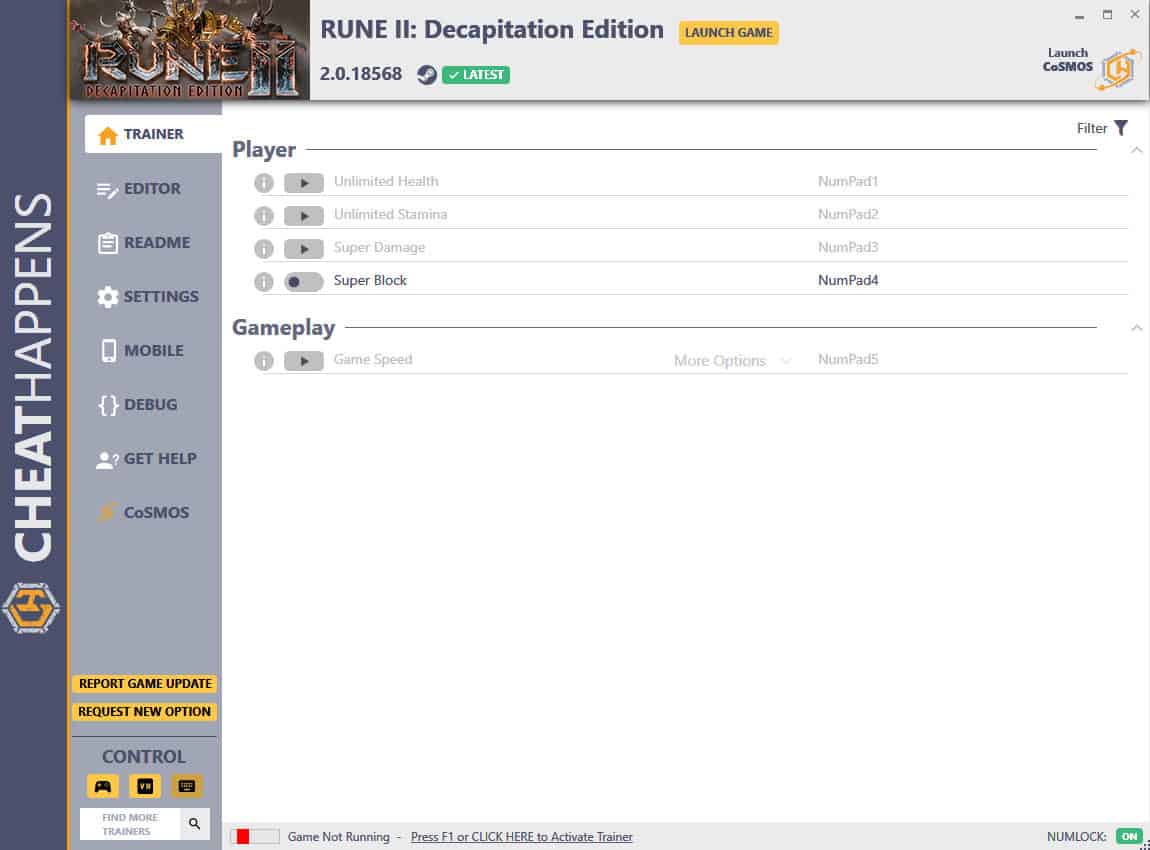
Task: Select the gamepad control icon
Action: [x=103, y=786]
